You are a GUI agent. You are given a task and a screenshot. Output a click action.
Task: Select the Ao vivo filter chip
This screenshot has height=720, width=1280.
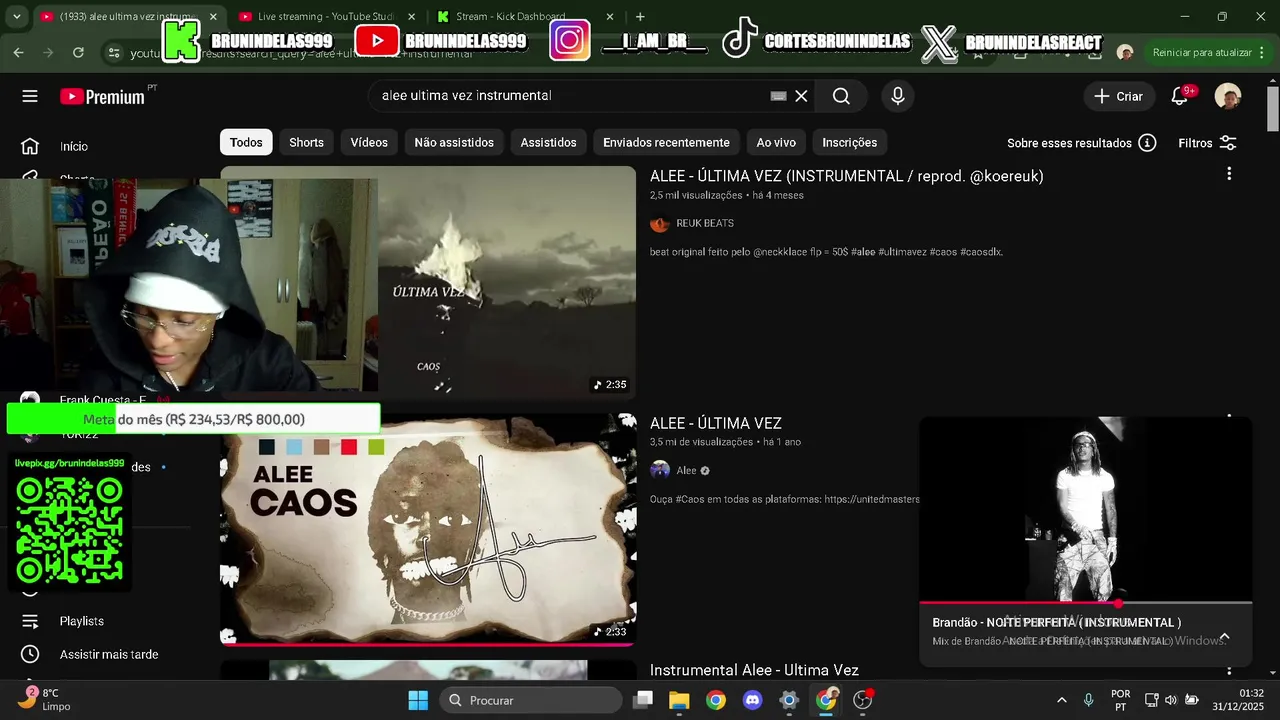pos(776,142)
